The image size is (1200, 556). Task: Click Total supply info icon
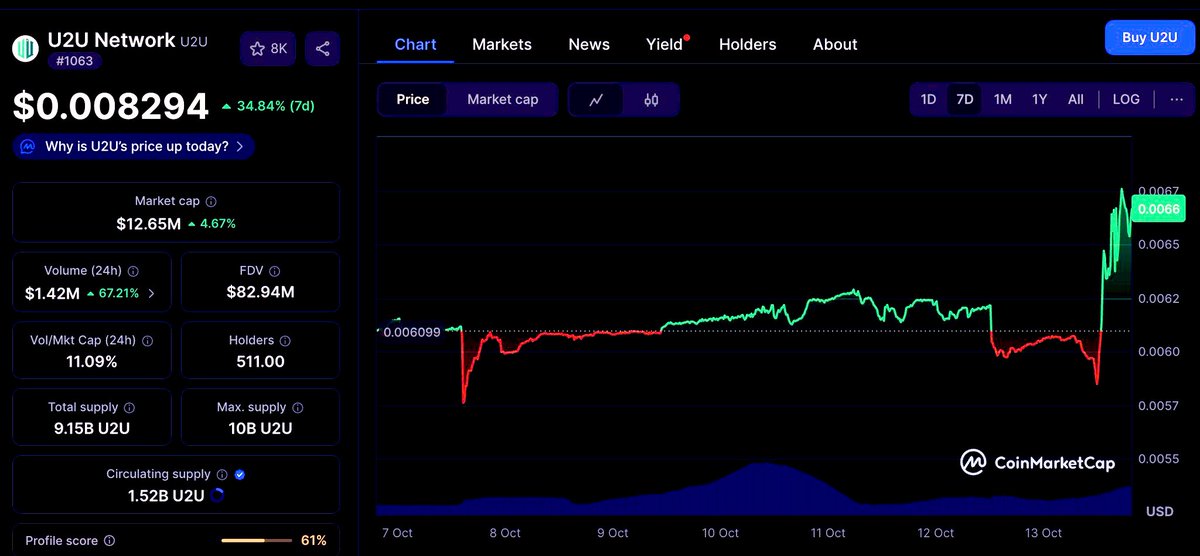tap(129, 408)
